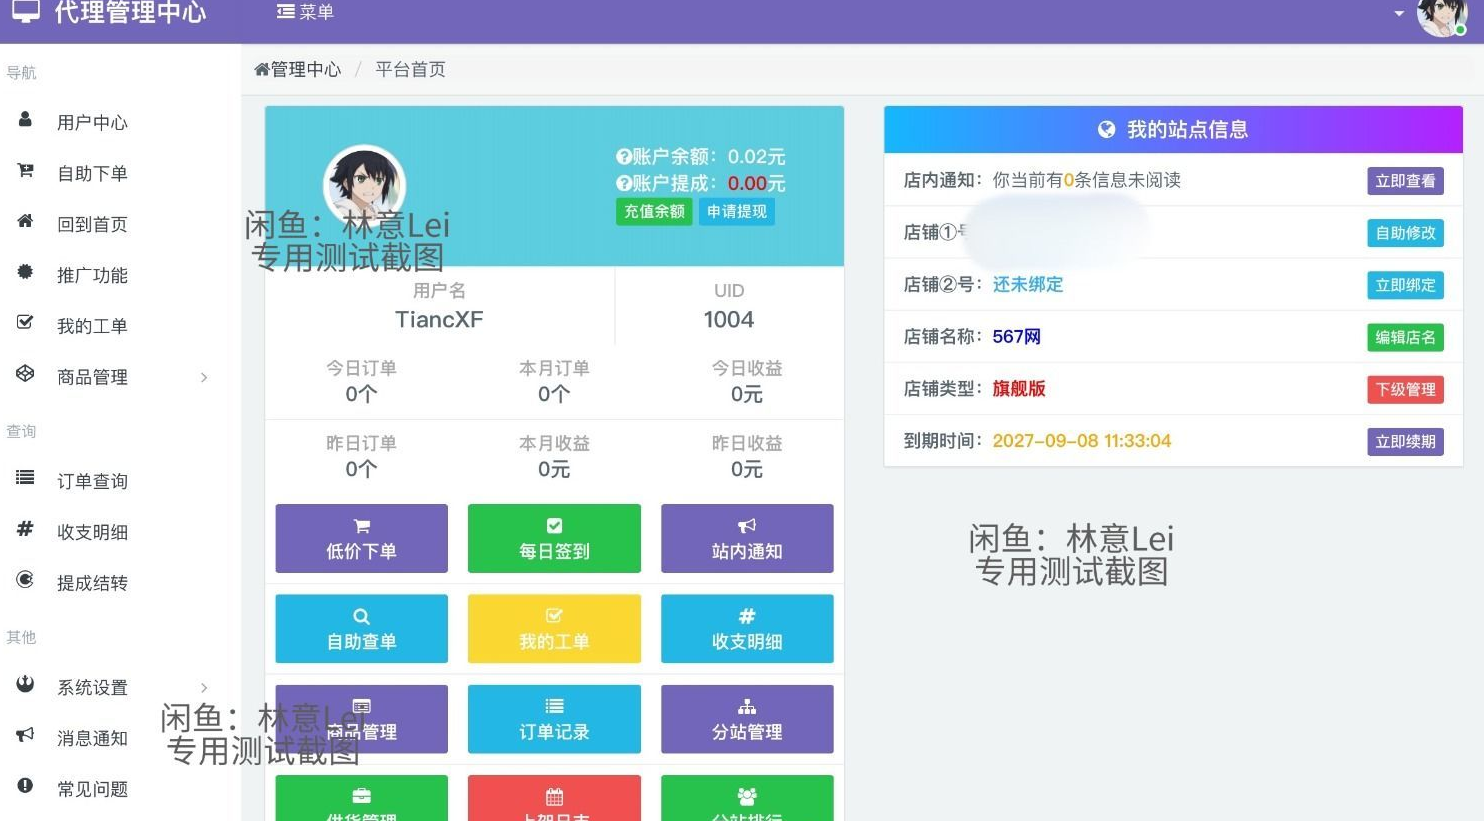Screen dimensions: 1484x821
Task: Open 提成结转 from the 查询 section
Action: [x=92, y=582]
